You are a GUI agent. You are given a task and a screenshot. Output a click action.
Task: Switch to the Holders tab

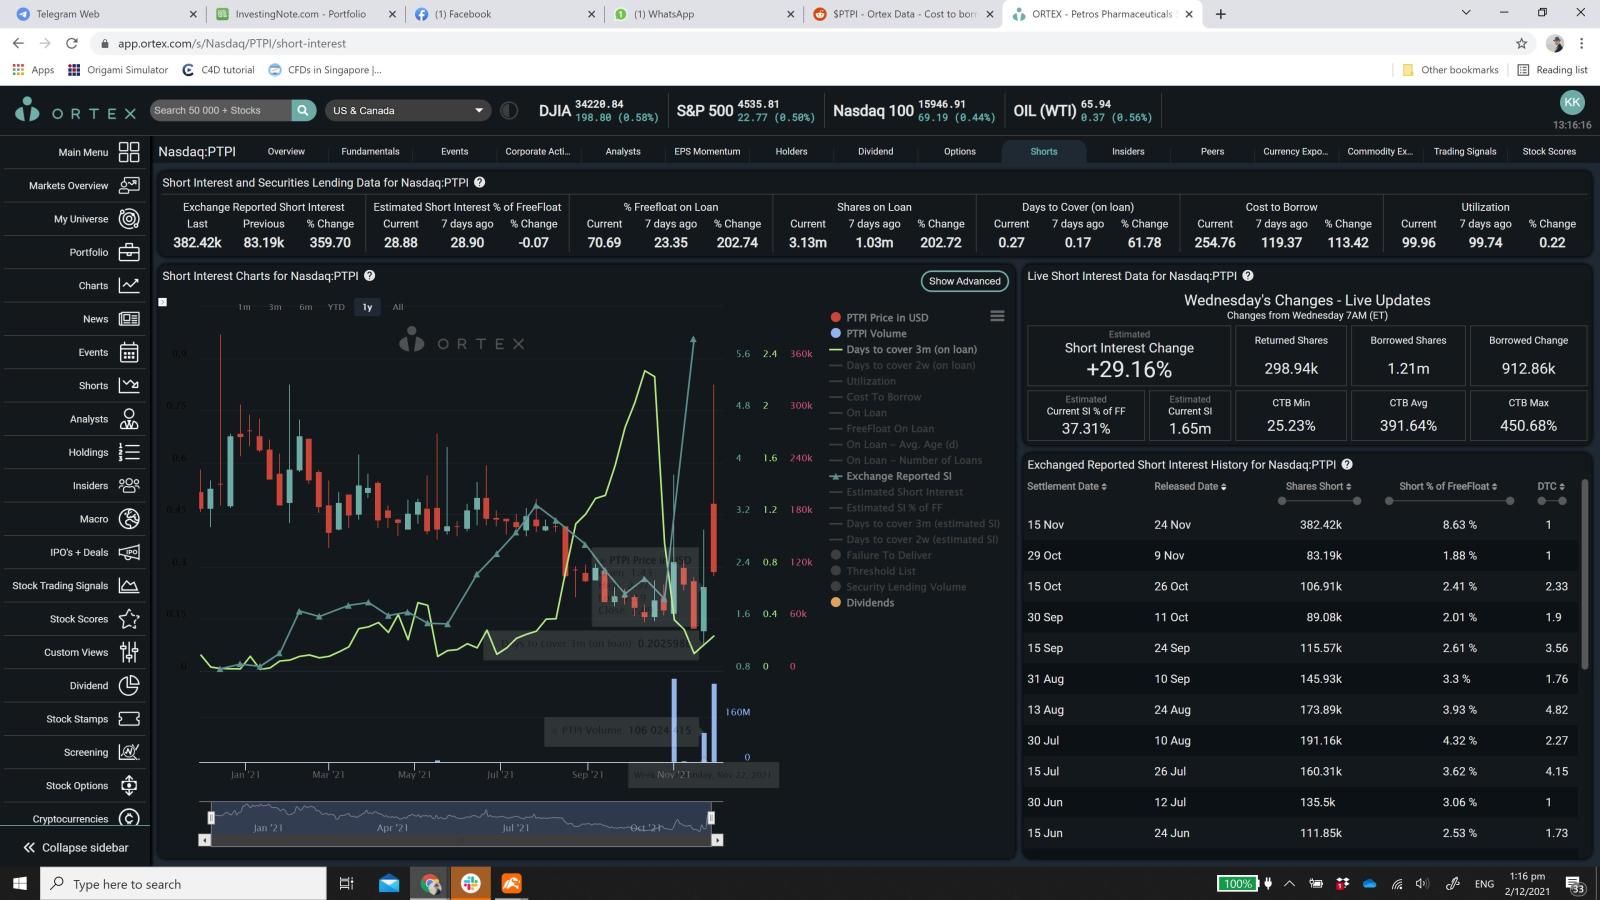[x=791, y=152]
